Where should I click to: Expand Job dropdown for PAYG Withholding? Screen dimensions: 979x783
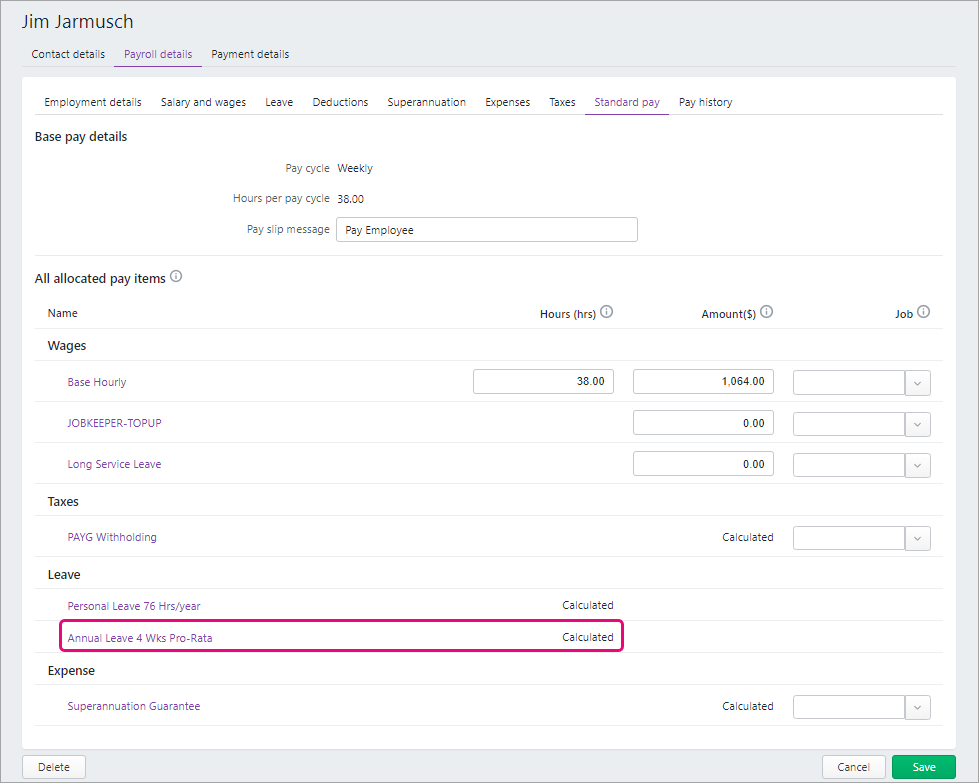[x=917, y=538]
